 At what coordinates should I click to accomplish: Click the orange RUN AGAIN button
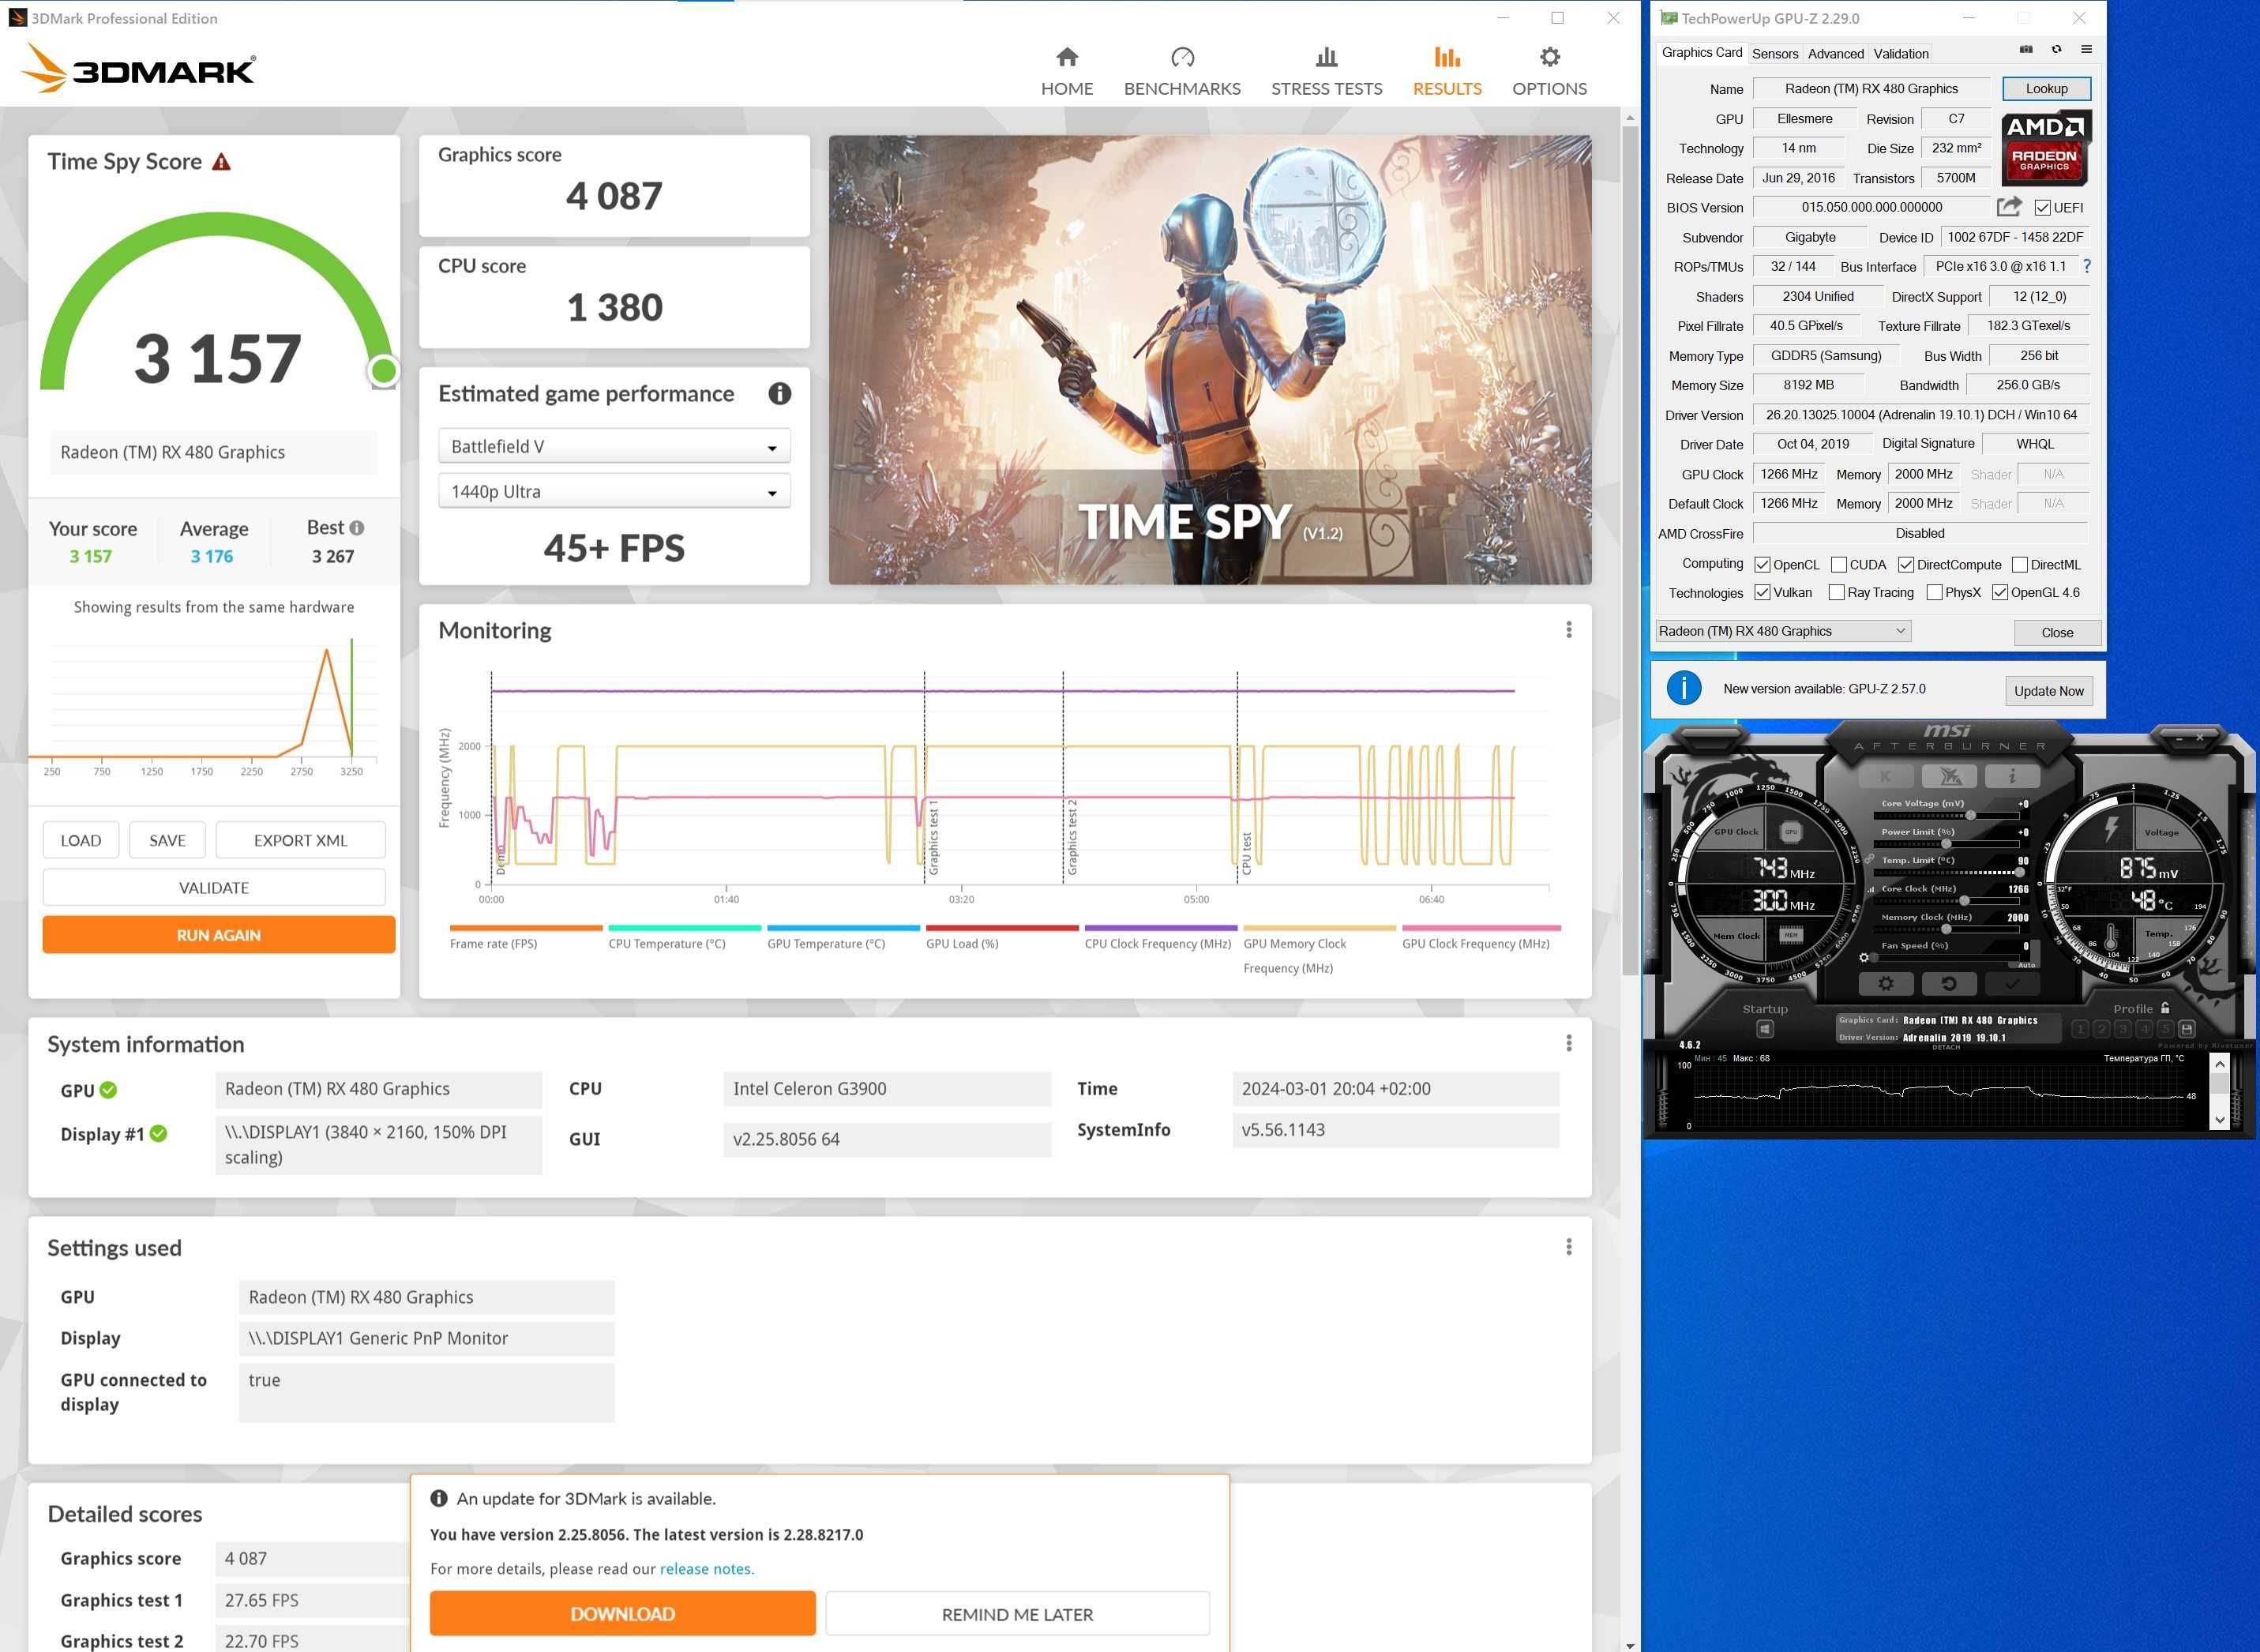[218, 935]
